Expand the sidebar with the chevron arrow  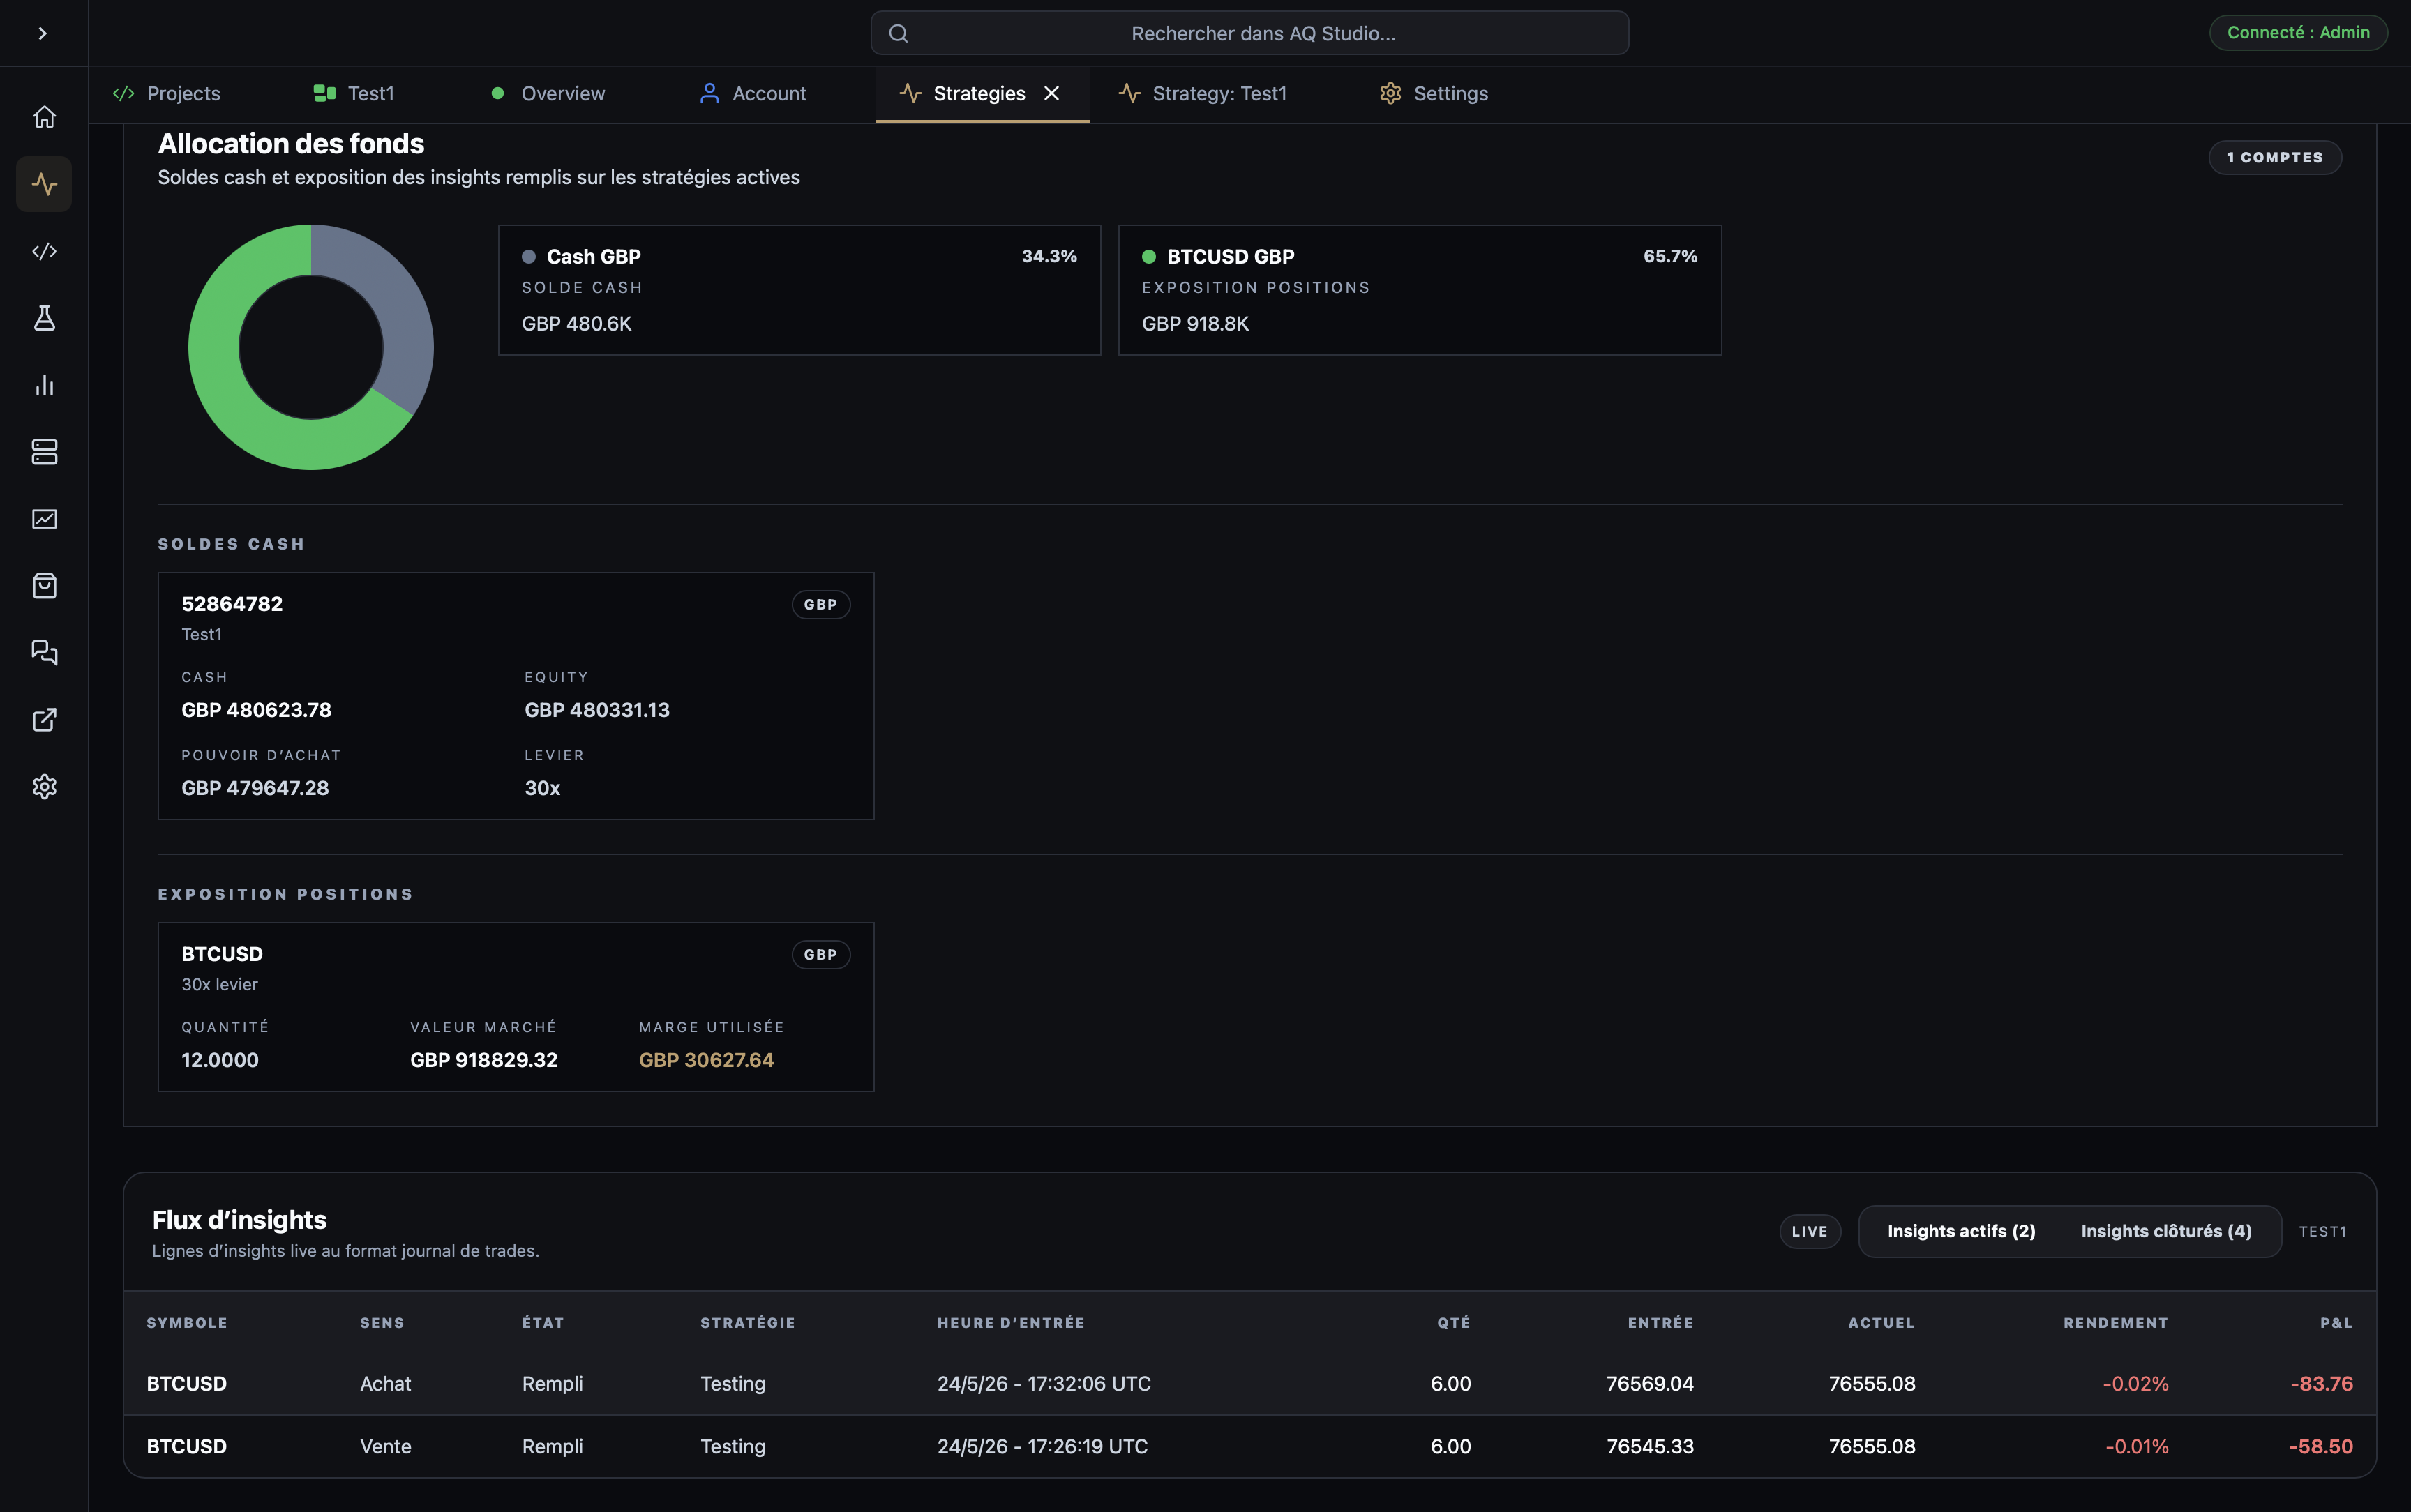42,33
